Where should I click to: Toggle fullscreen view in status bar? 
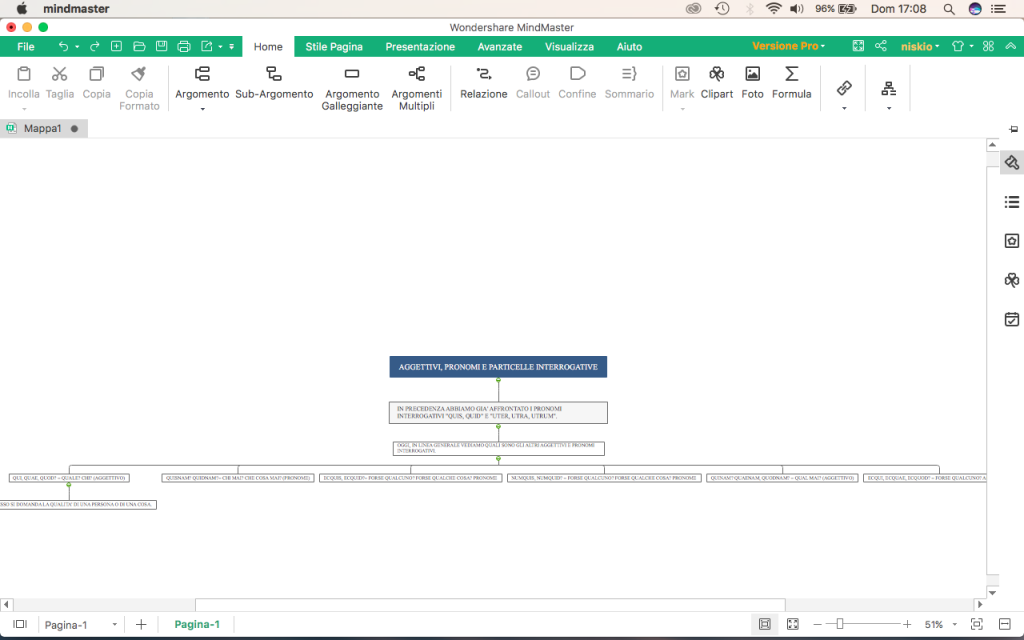(793, 624)
